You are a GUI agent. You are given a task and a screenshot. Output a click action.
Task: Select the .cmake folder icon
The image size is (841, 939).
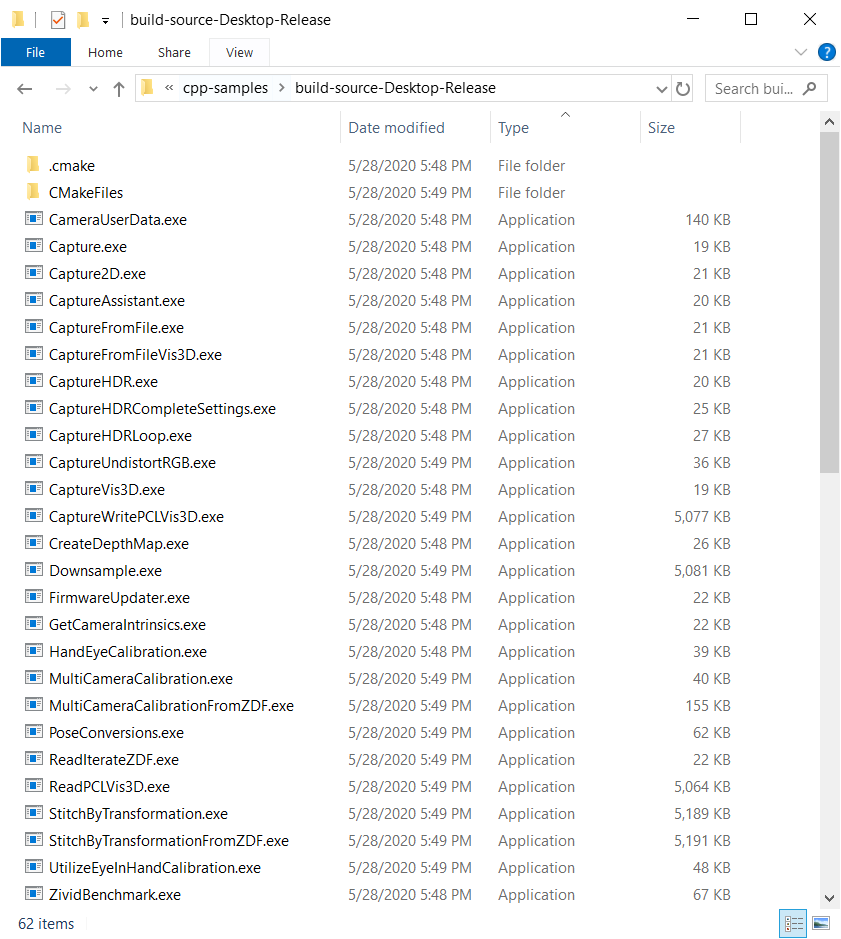34,165
